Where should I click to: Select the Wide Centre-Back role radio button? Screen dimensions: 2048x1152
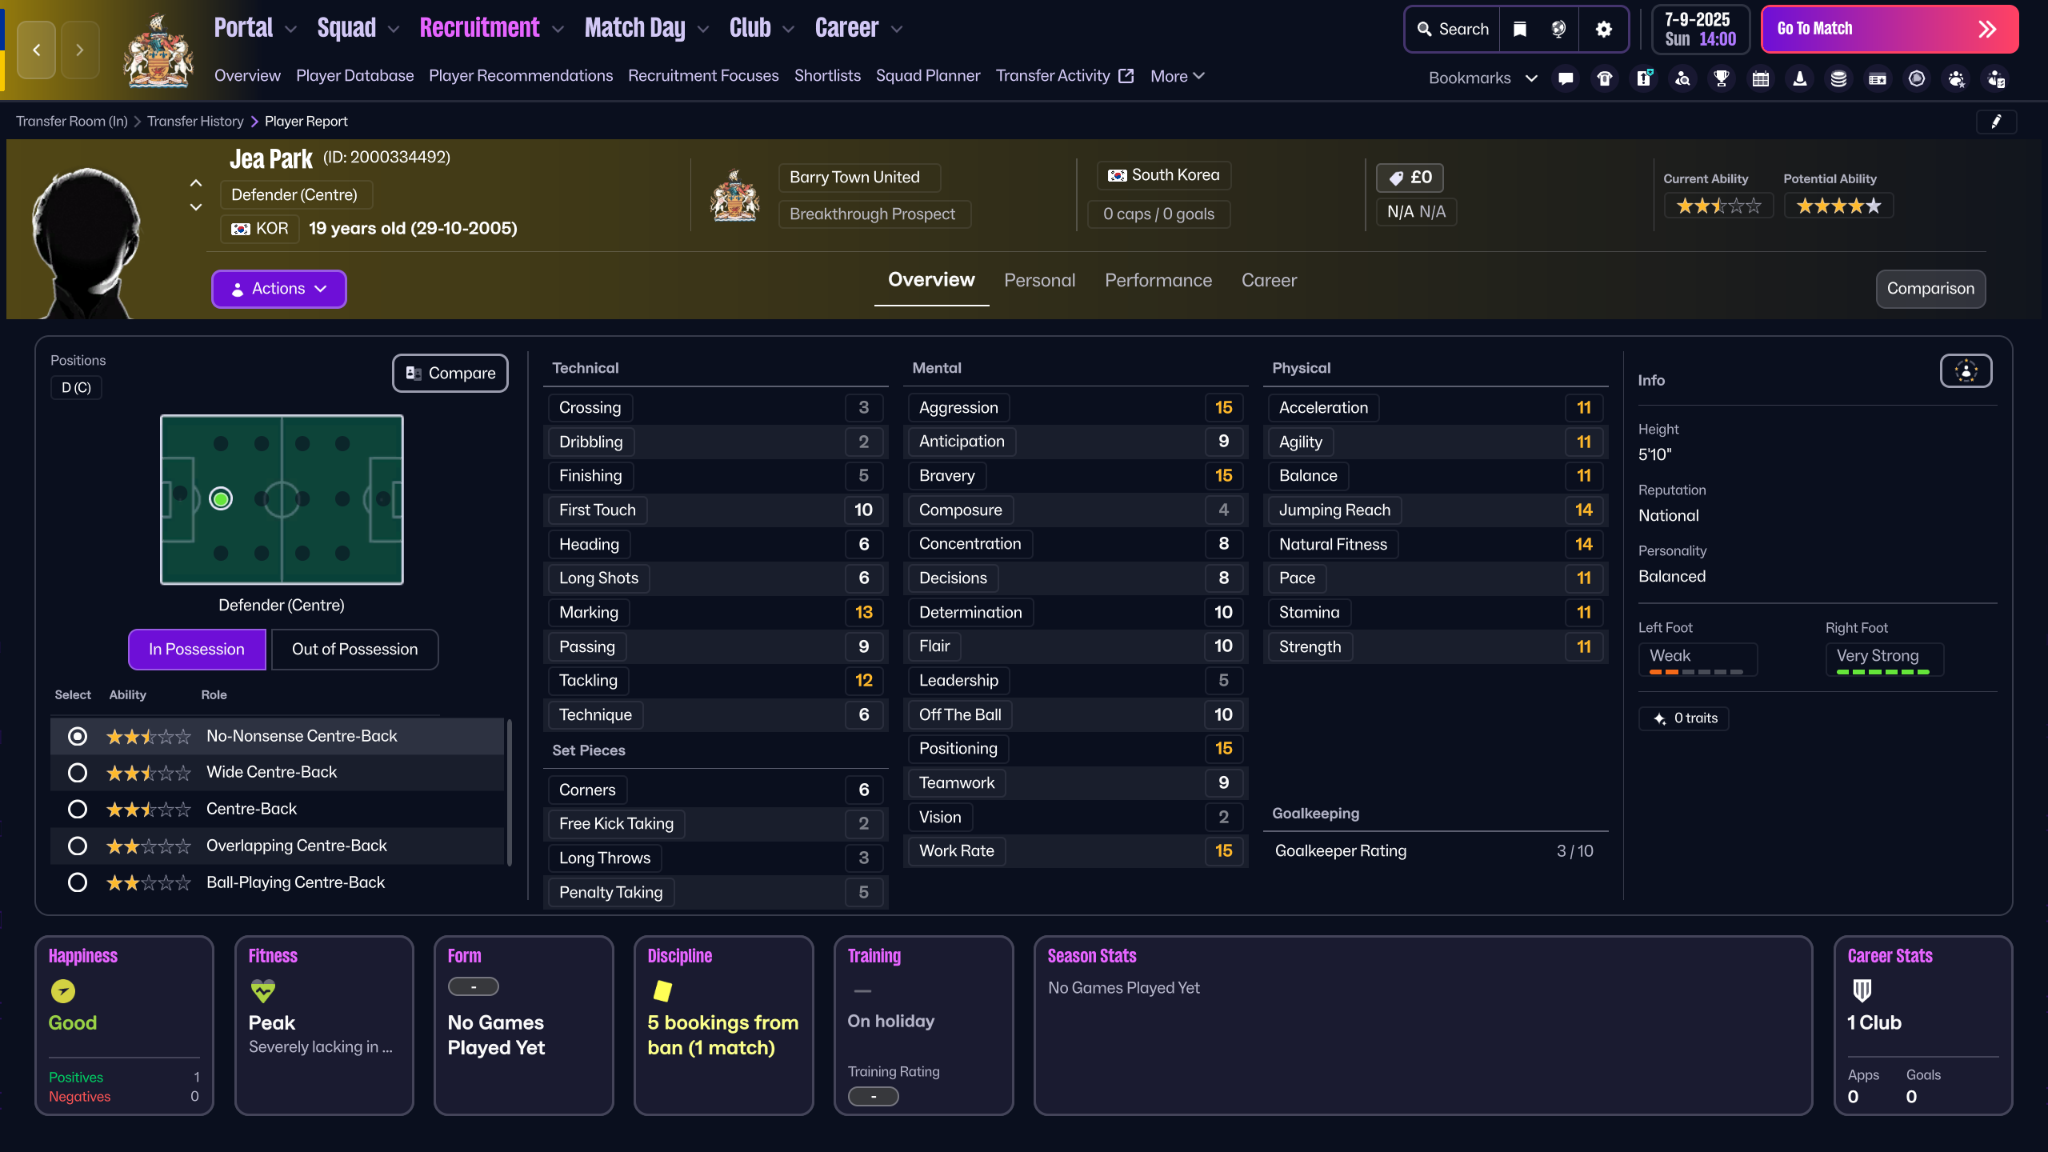click(x=77, y=773)
